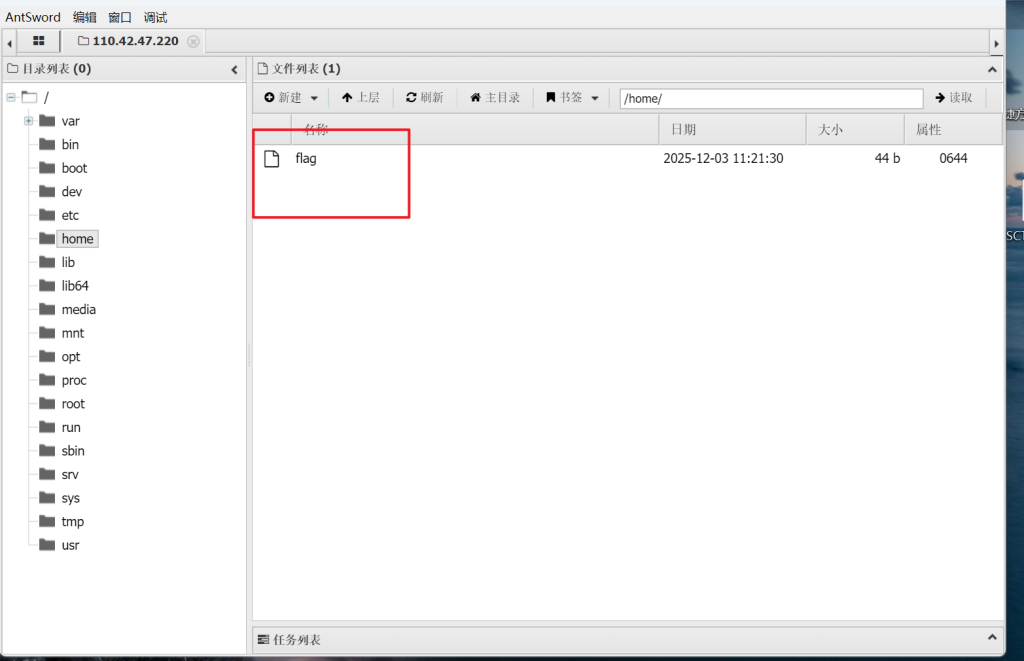Click the path input field /home/

pos(770,98)
